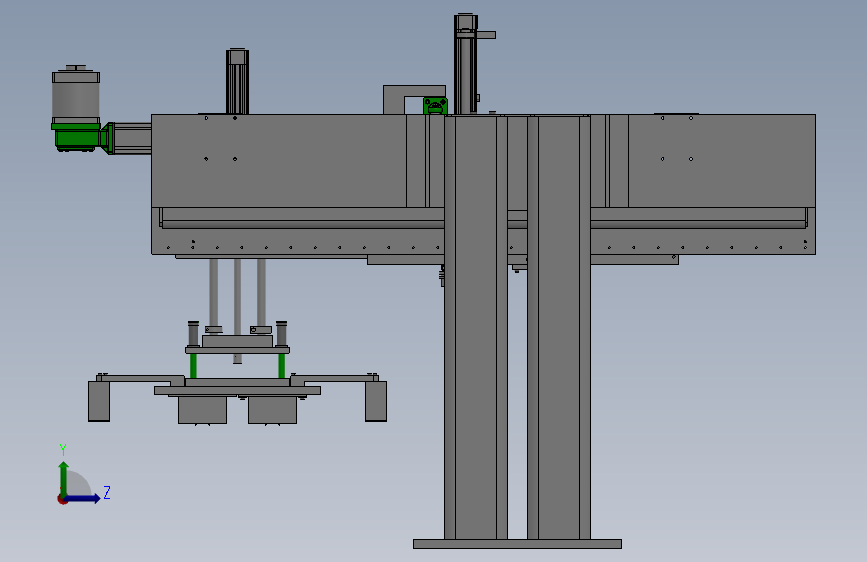867x562 pixels.
Task: Select the gray cylindrical motor at far left
Action: 76,95
